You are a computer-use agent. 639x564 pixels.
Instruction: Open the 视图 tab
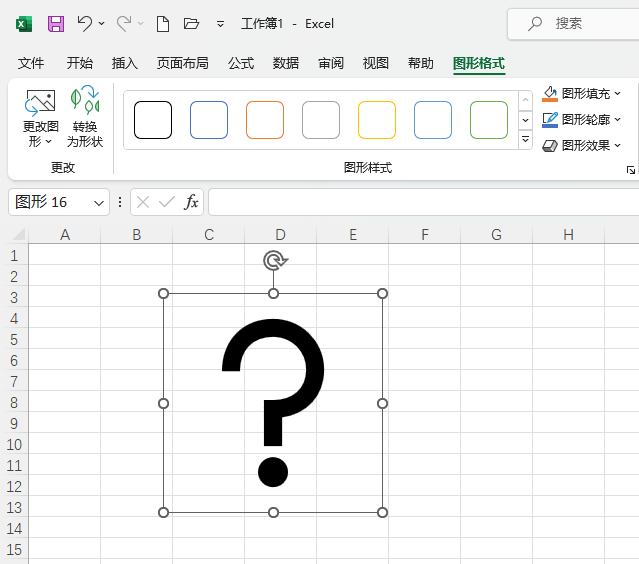click(375, 63)
